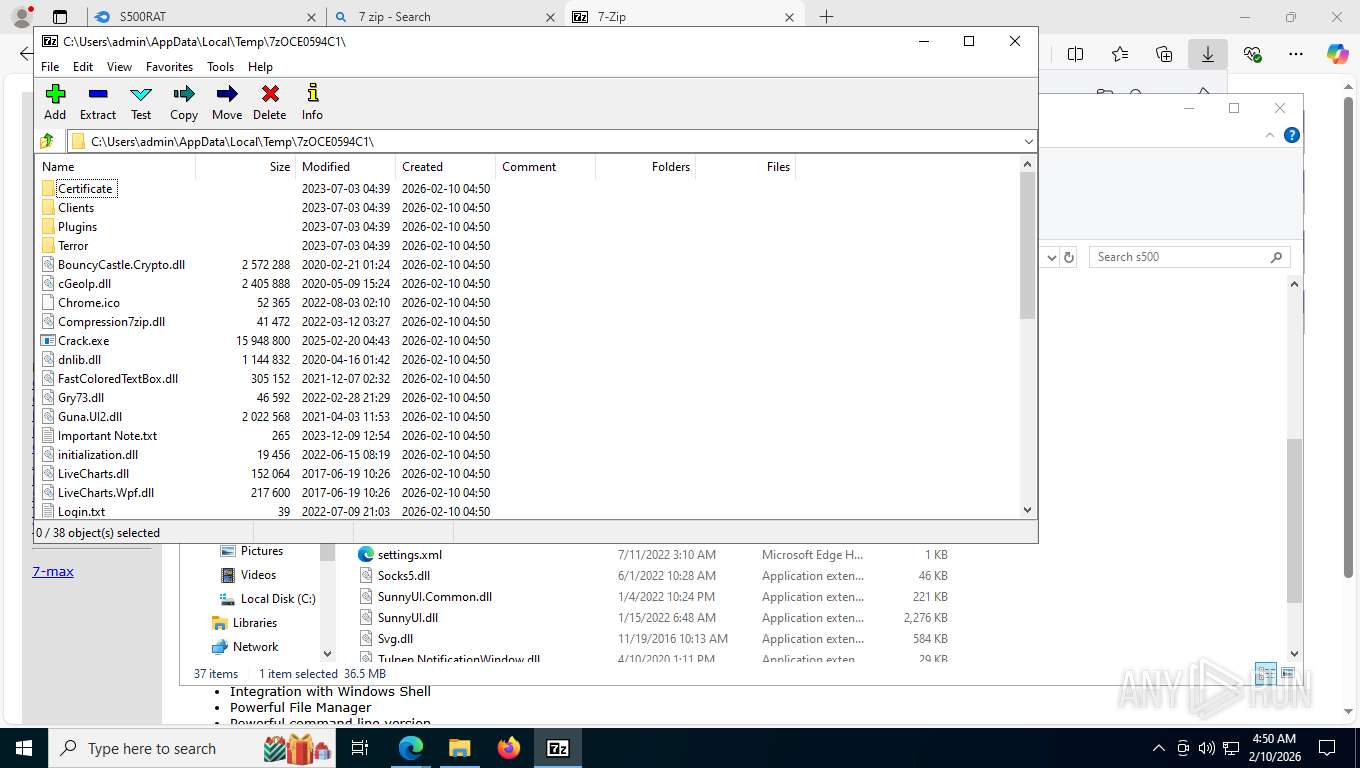Select settings.xml in File Explorer
Viewport: 1360px width, 768px height.
[x=400, y=555]
